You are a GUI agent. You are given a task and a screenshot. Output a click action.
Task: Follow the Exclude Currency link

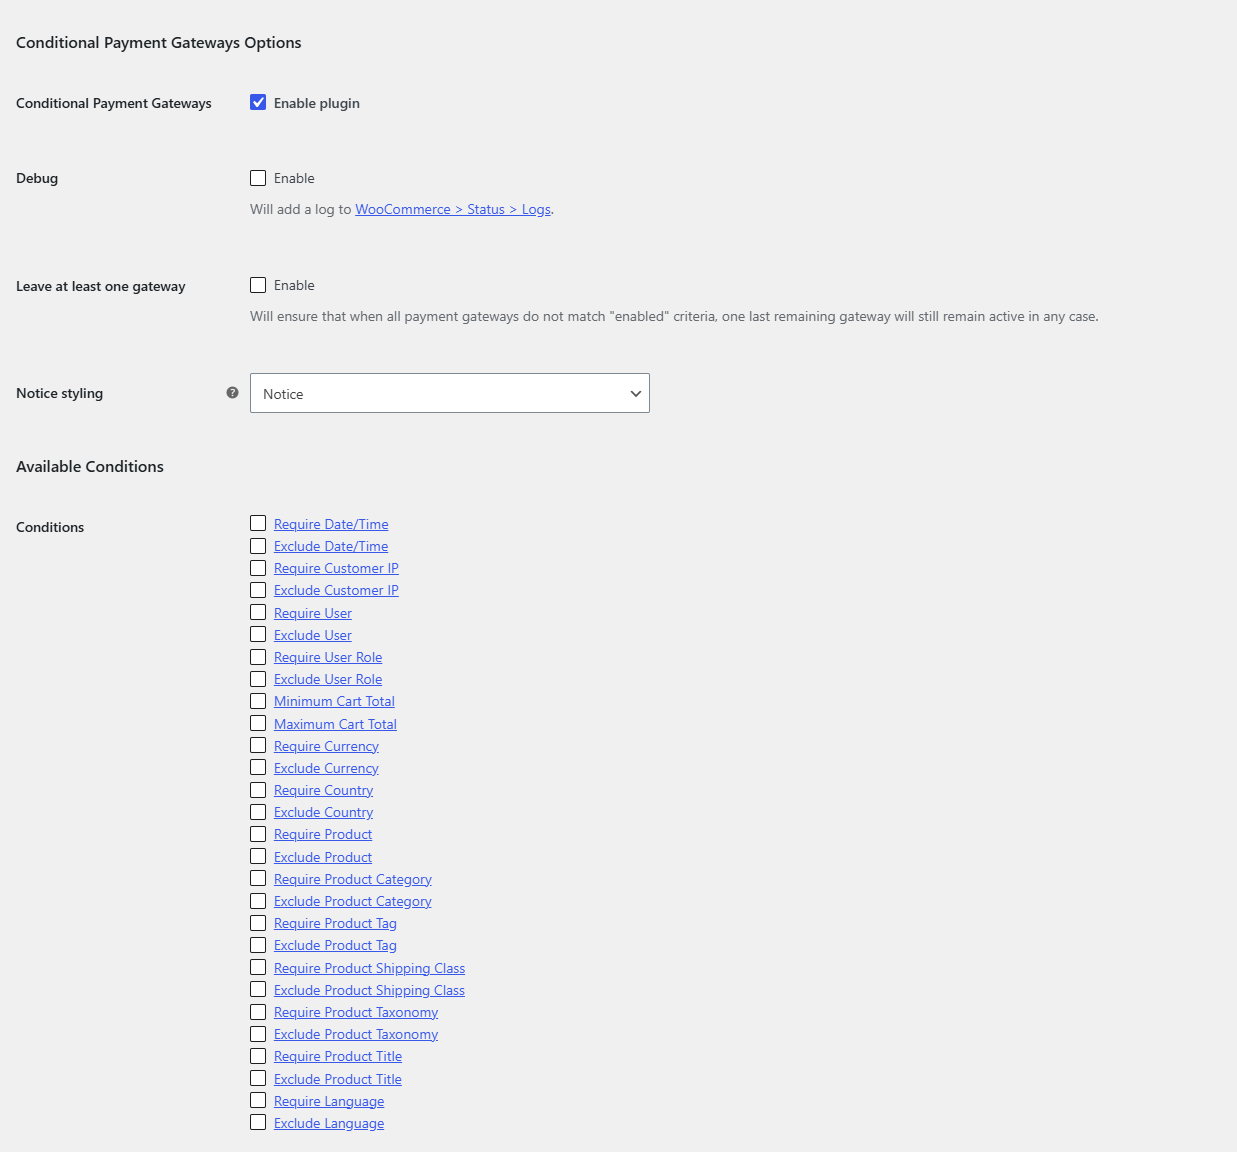point(326,768)
